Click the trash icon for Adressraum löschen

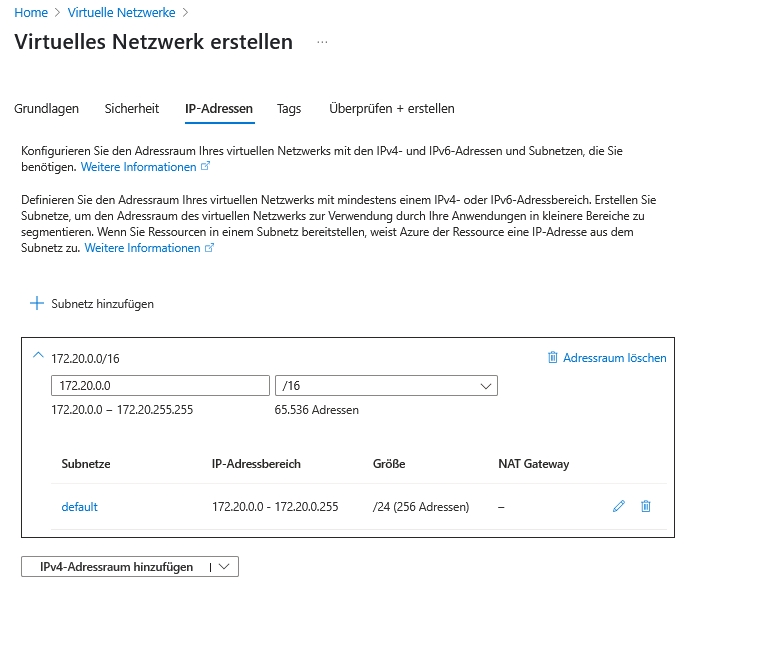[x=552, y=357]
